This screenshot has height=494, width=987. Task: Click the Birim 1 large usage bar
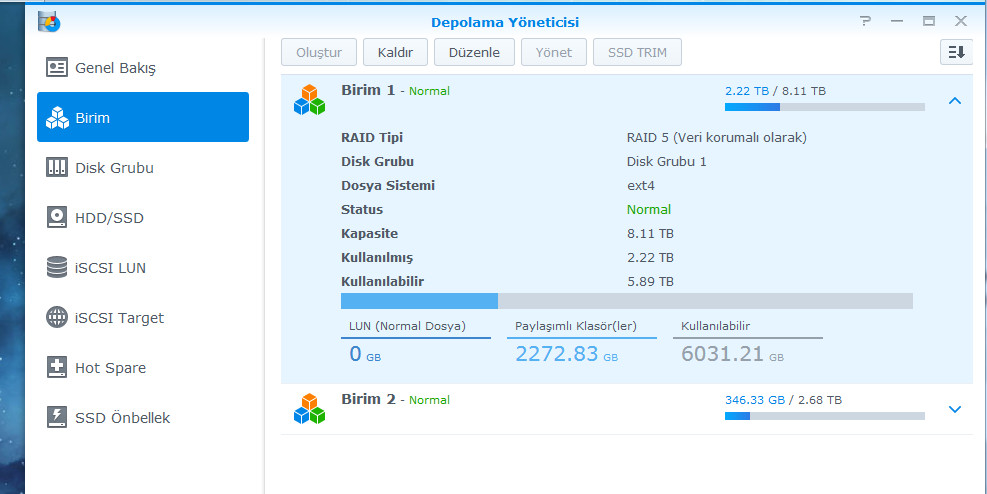[x=626, y=301]
